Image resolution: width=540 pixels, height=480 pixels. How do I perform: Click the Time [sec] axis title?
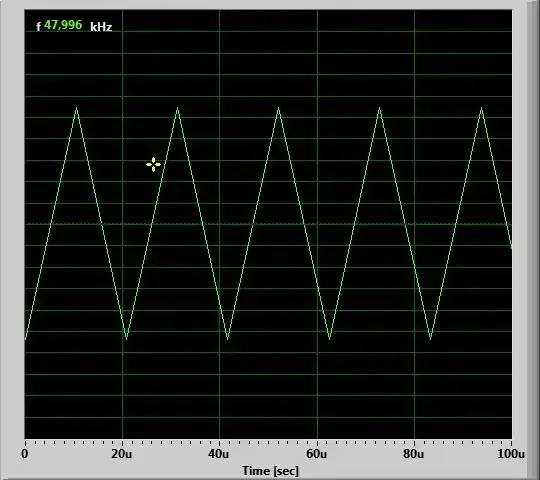[x=270, y=471]
